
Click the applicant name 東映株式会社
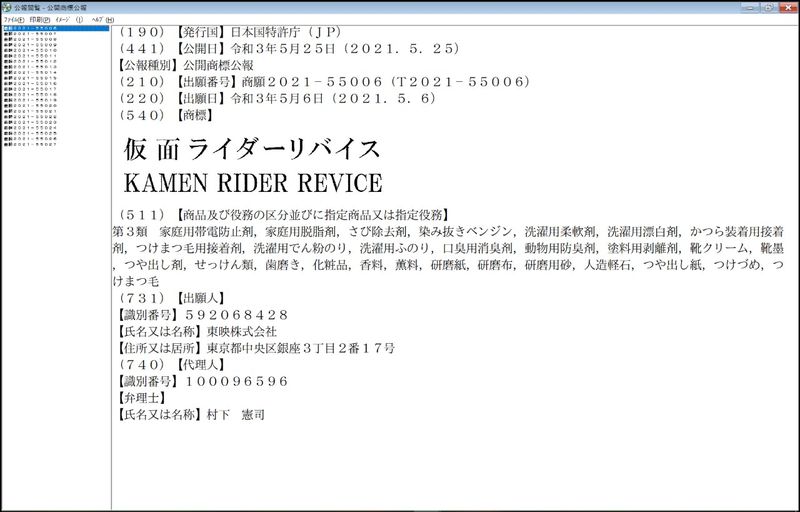242,331
